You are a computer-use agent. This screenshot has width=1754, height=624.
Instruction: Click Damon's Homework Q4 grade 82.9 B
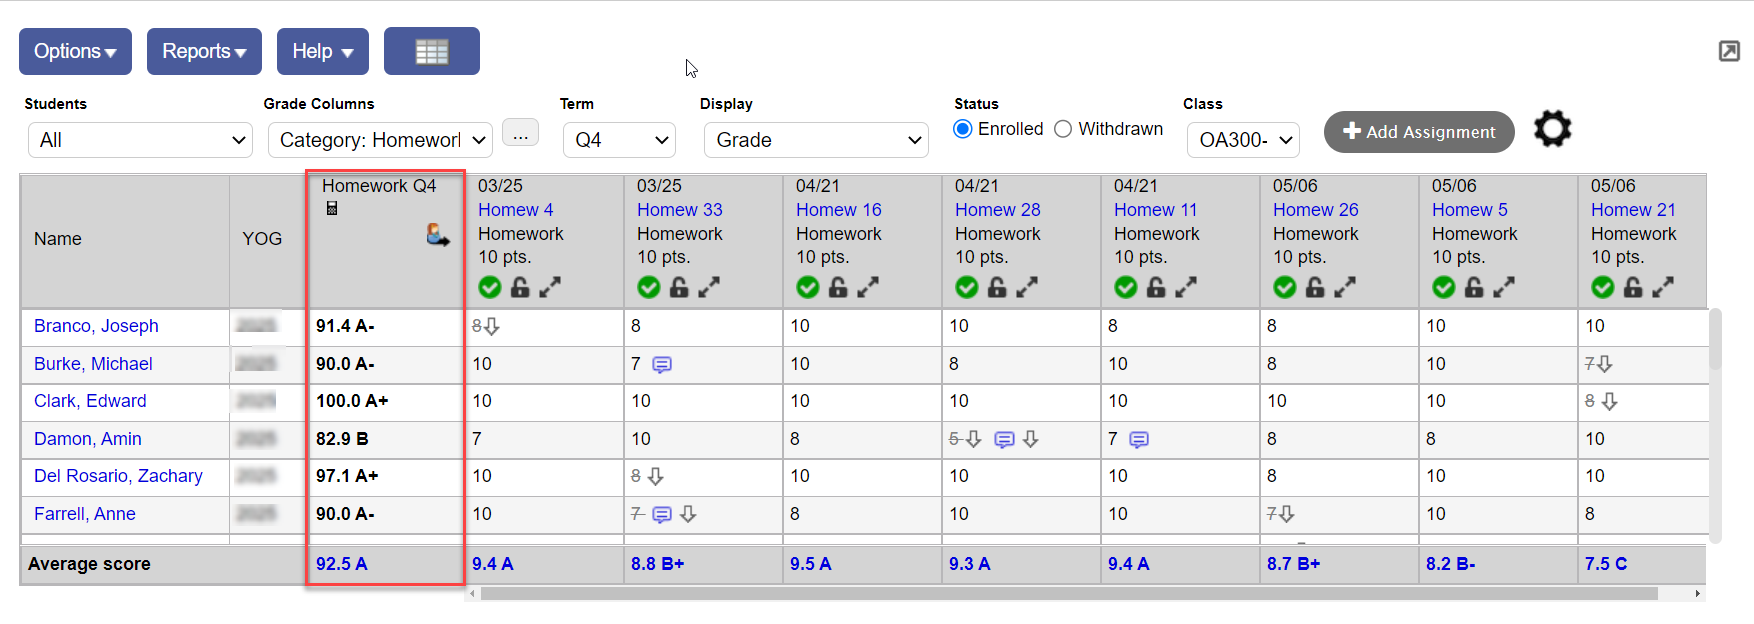pos(342,439)
